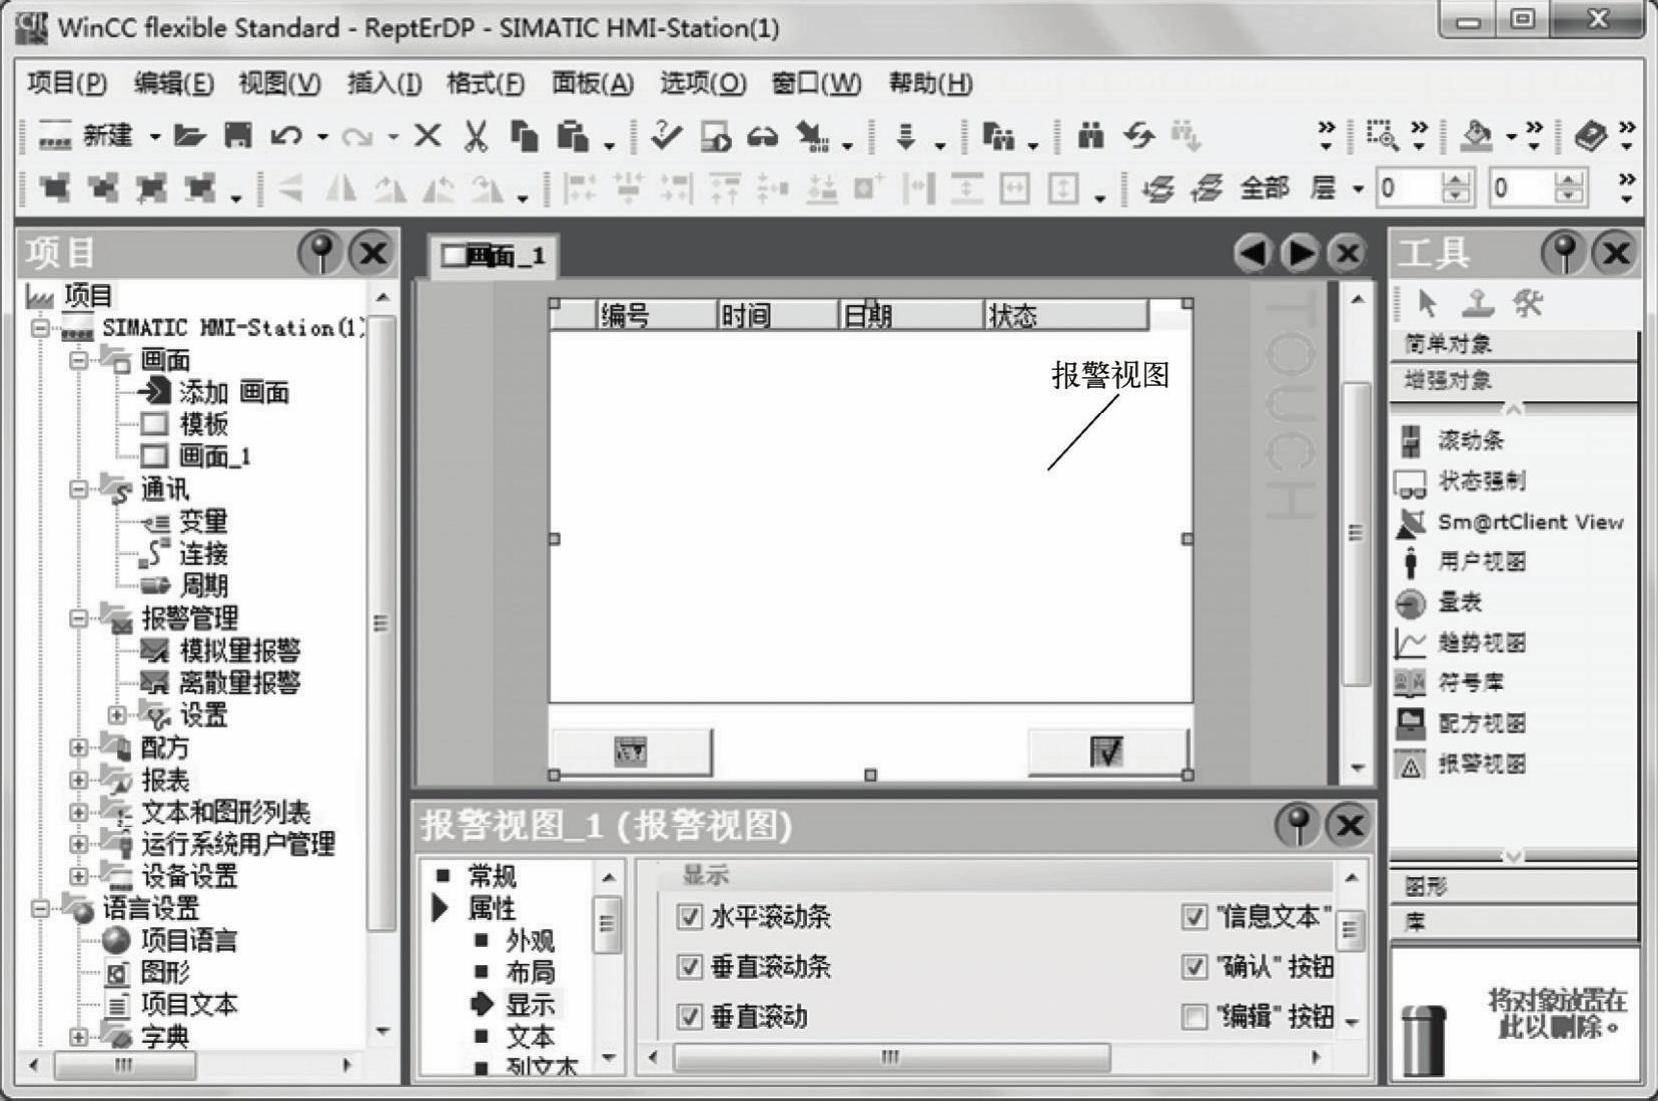Click the acknowledge checkmark button in alarm view

[1107, 751]
